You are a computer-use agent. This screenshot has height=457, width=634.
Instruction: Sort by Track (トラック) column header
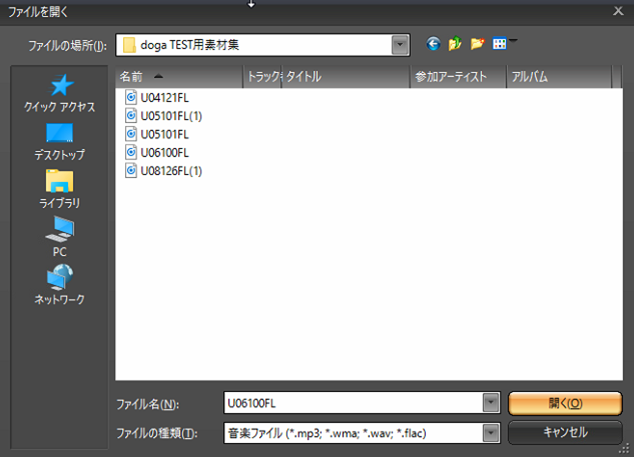tap(263, 76)
